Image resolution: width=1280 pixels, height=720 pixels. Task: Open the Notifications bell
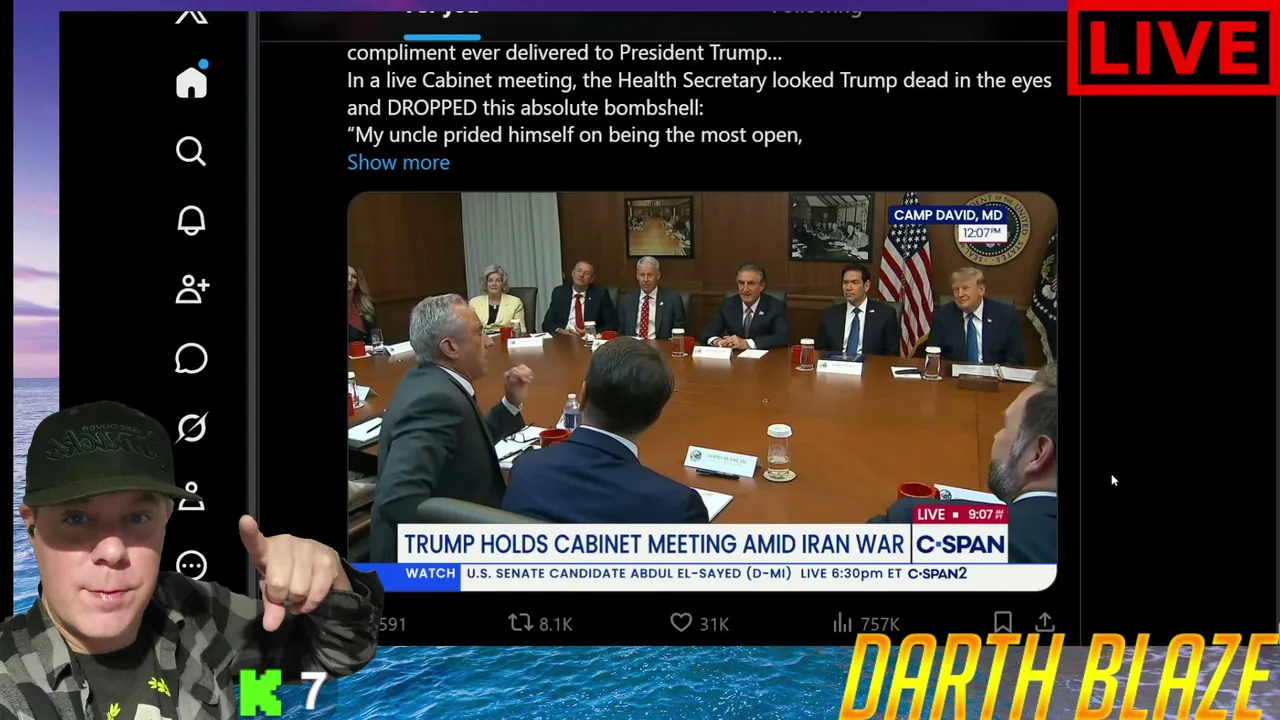pyautogui.click(x=191, y=220)
